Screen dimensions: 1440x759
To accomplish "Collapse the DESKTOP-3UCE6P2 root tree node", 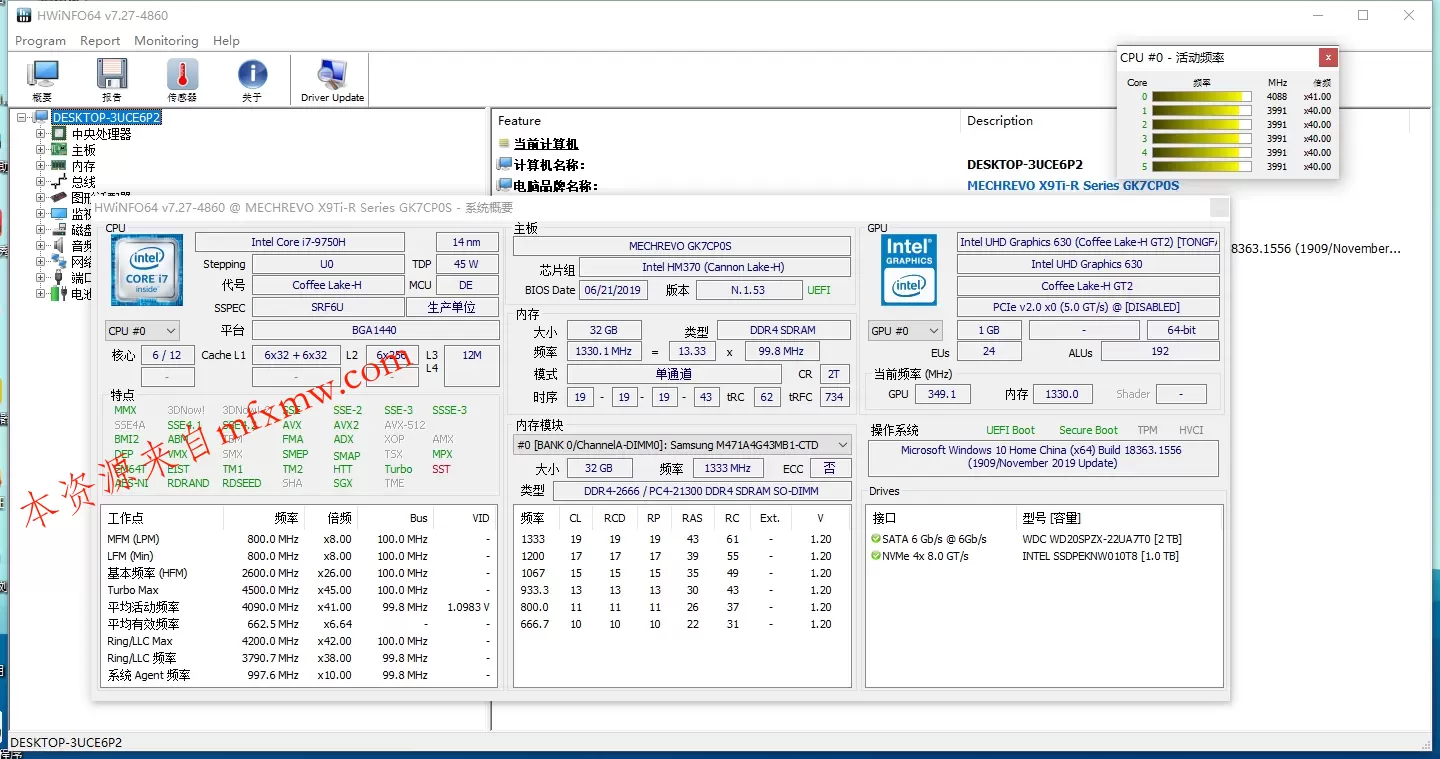I will tap(23, 118).
